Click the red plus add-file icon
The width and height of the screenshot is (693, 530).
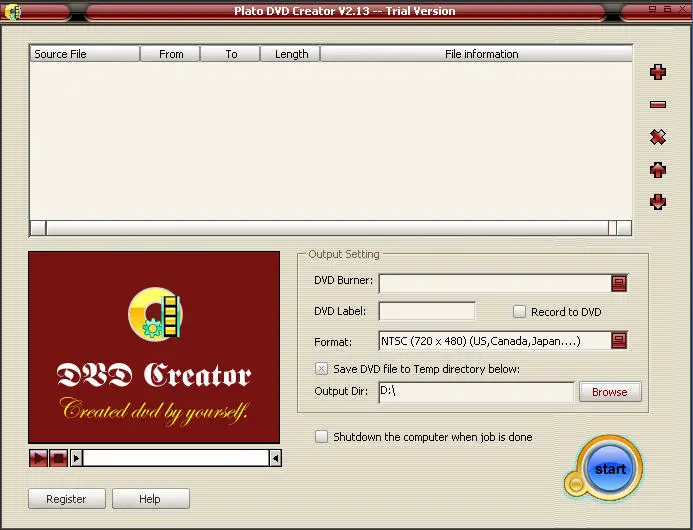(x=658, y=72)
